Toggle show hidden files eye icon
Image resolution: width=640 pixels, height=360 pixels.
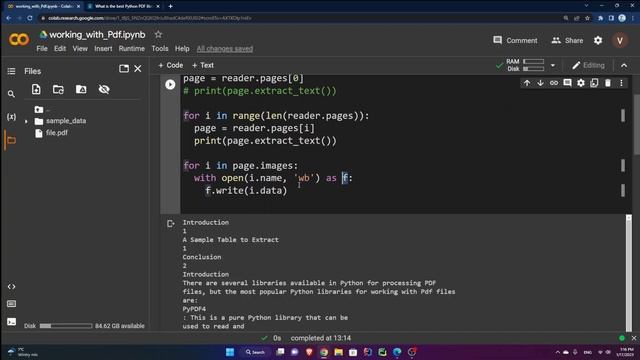[x=104, y=89]
